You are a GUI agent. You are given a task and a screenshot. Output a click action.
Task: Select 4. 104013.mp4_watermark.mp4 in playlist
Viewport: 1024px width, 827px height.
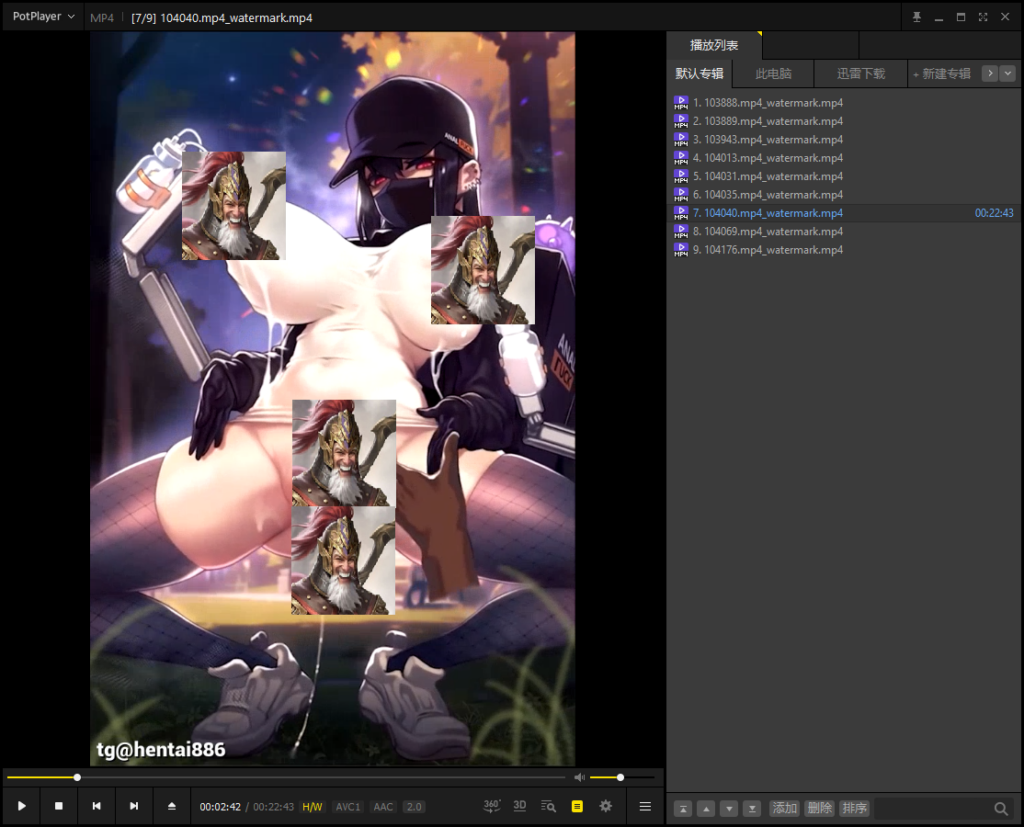pos(844,157)
